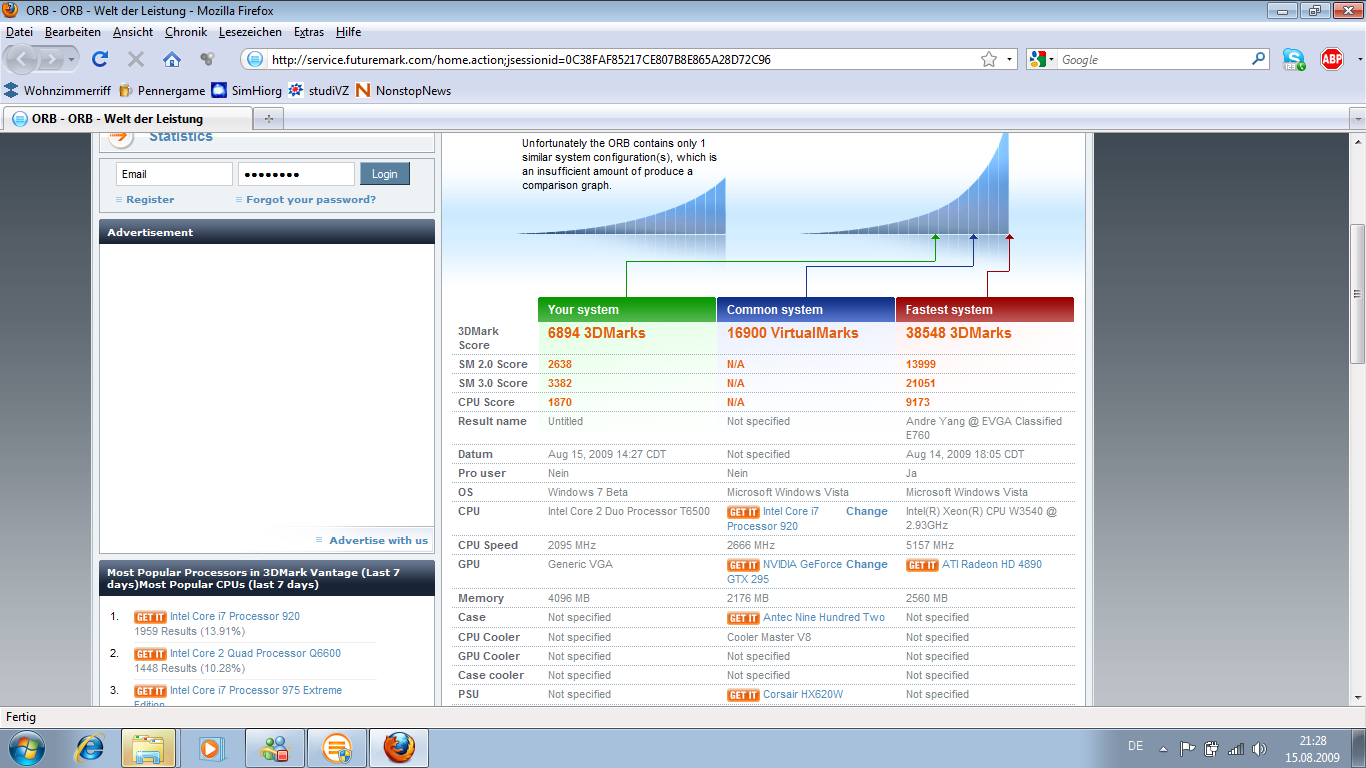
Task: Open the Hilfe menu
Action: point(348,32)
